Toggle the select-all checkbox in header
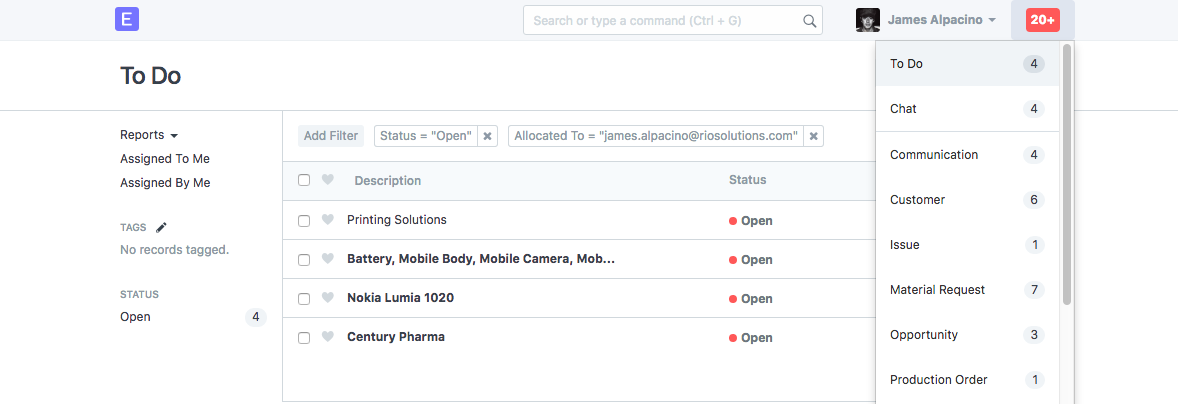Image resolution: width=1178 pixels, height=404 pixels. coord(304,180)
